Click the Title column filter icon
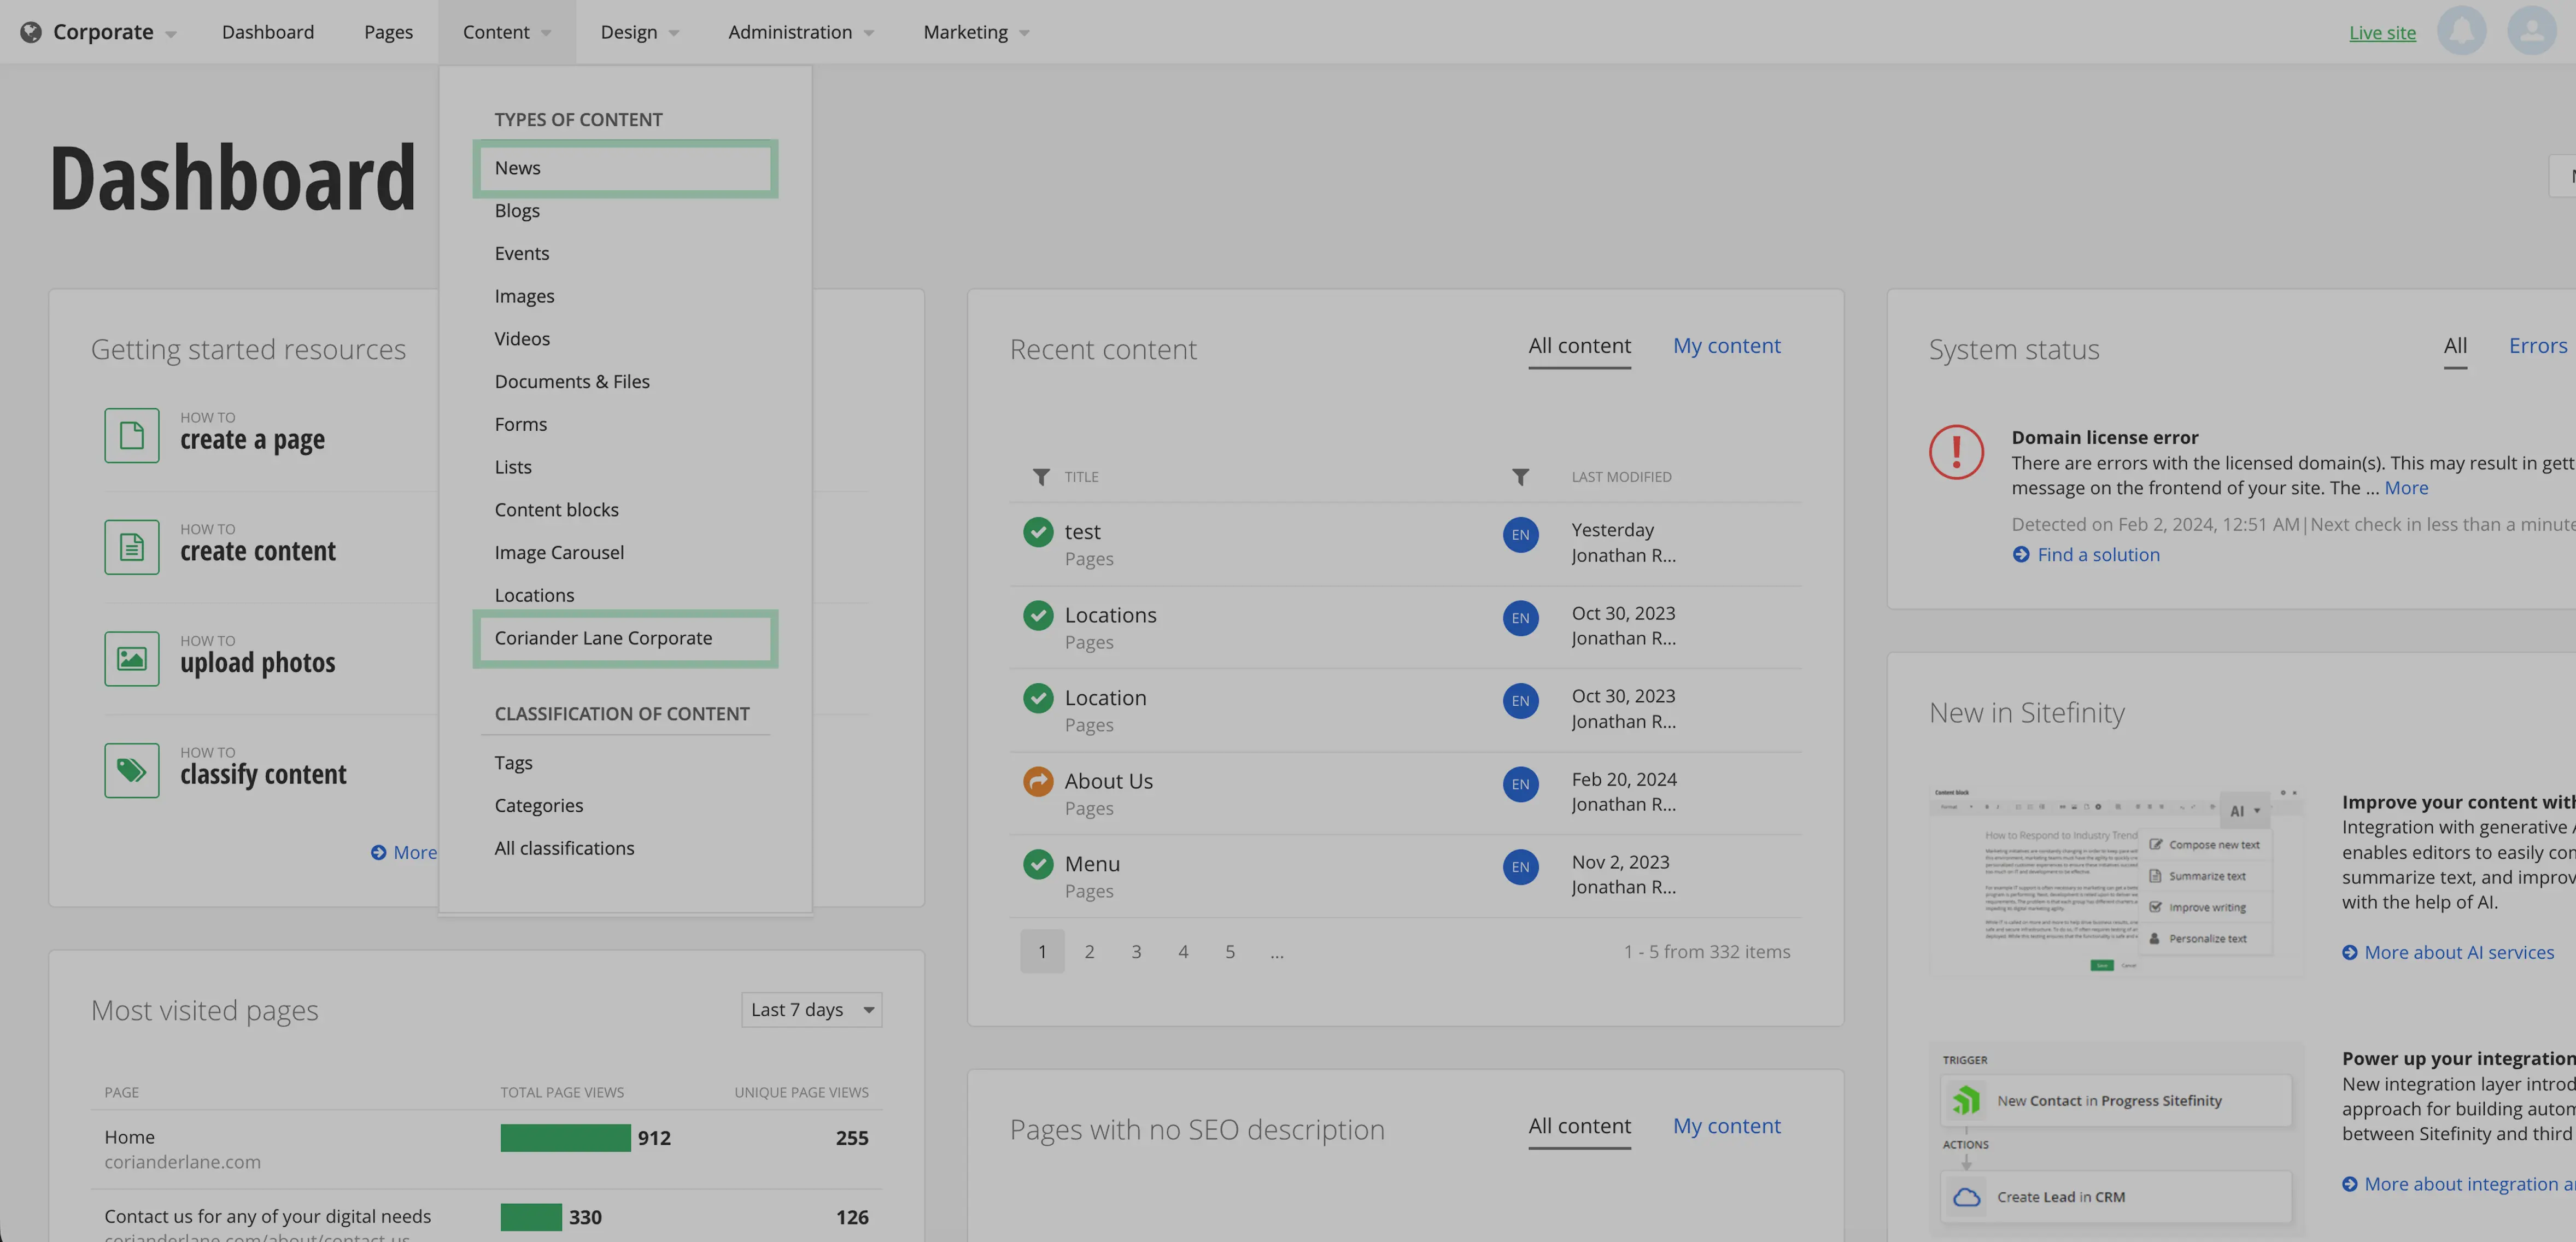Image resolution: width=2576 pixels, height=1242 pixels. (x=1041, y=477)
